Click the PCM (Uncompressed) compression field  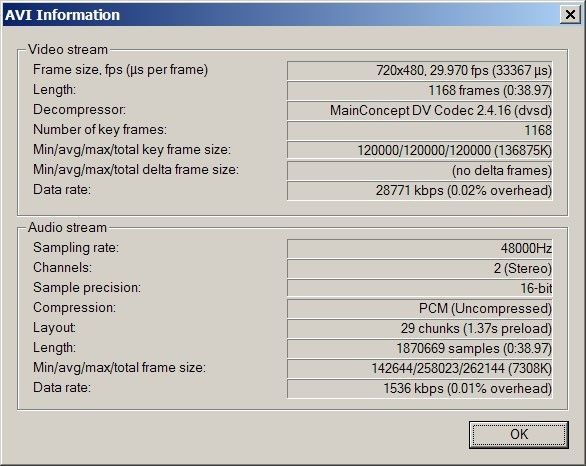420,309
